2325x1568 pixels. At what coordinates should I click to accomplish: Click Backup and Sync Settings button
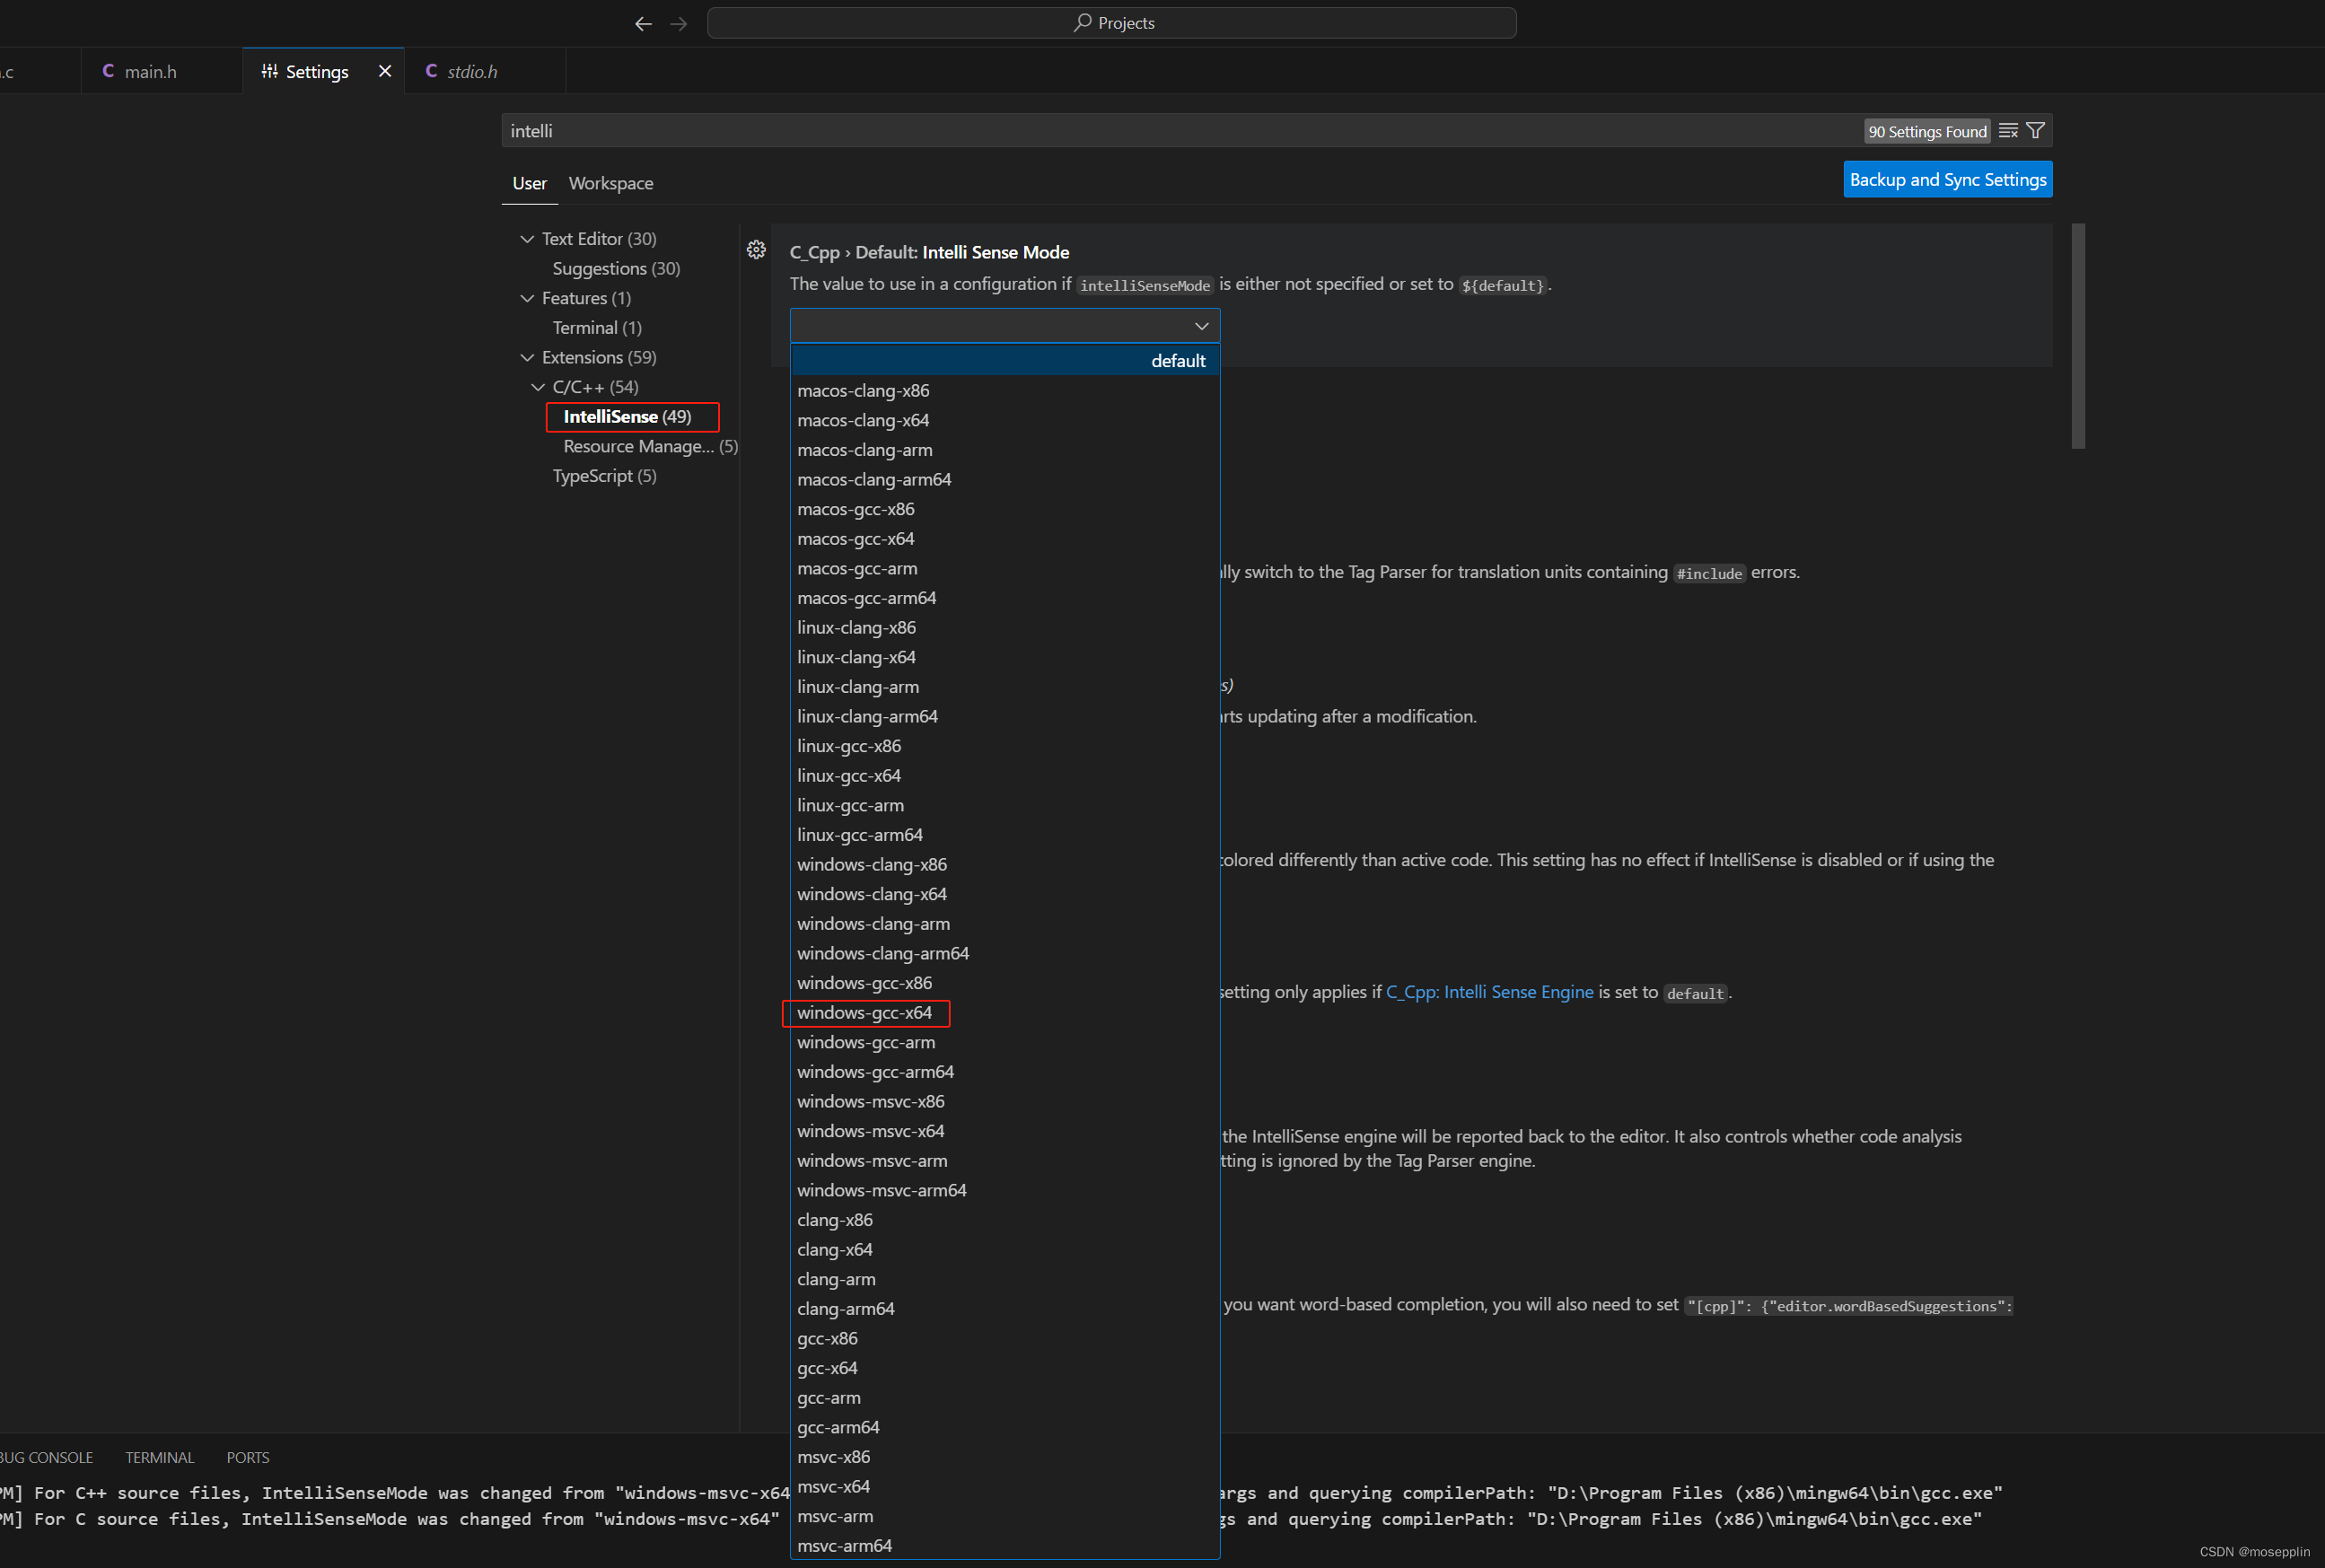(1947, 180)
